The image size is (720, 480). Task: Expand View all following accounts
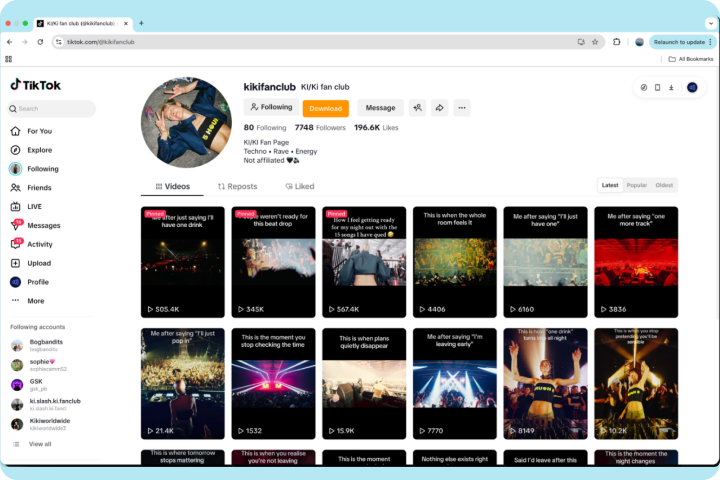click(x=39, y=444)
